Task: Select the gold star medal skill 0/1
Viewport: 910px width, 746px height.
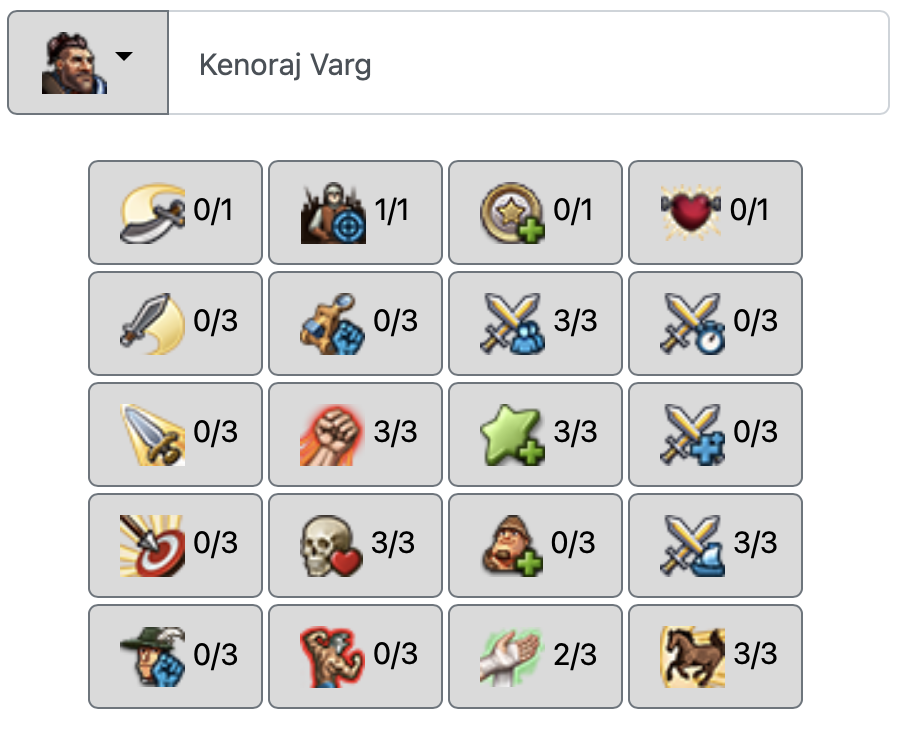Action: tap(535, 211)
